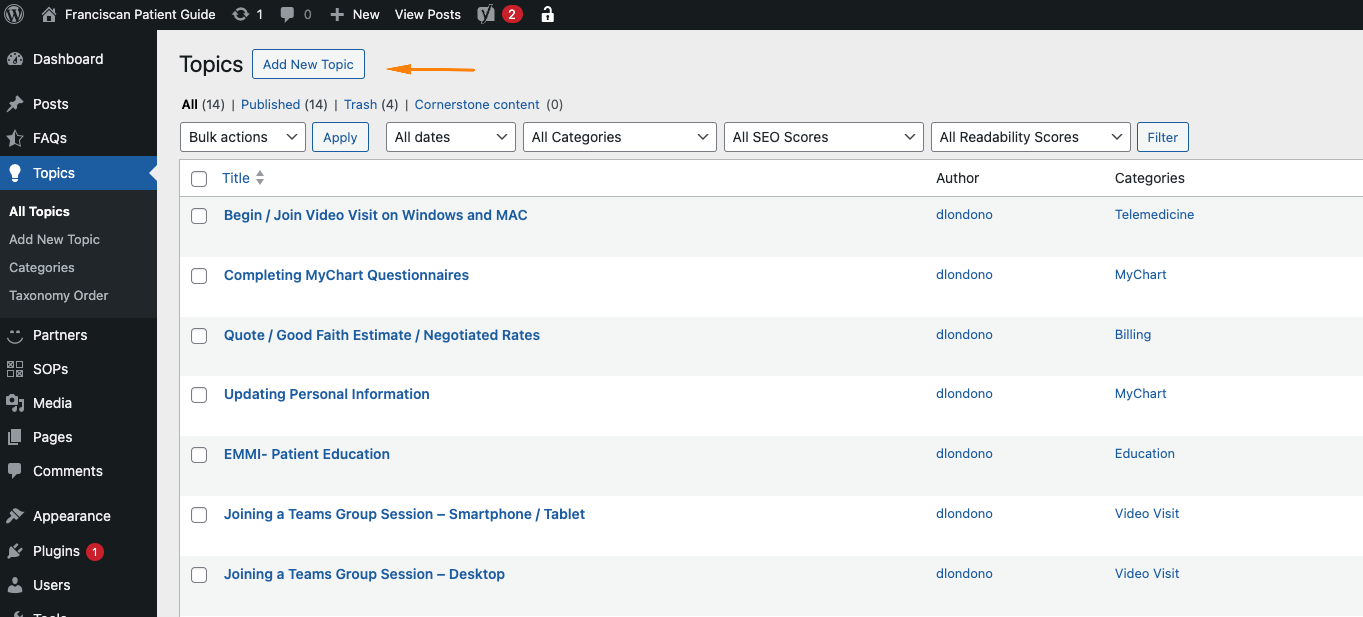Click the padlock icon in admin bar
Image resolution: width=1363 pixels, height=617 pixels.
pyautogui.click(x=547, y=14)
